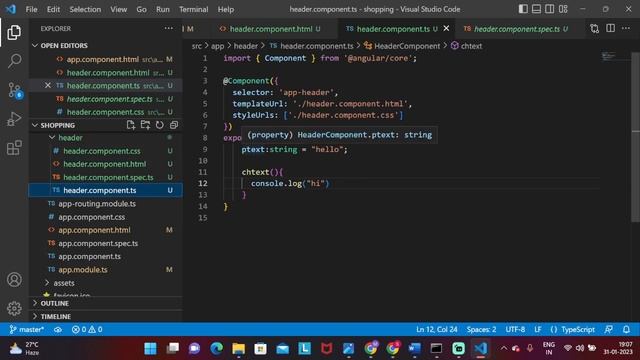This screenshot has width=640, height=360.
Task: Change indentation via Spaces: 2
Action: click(x=481, y=329)
